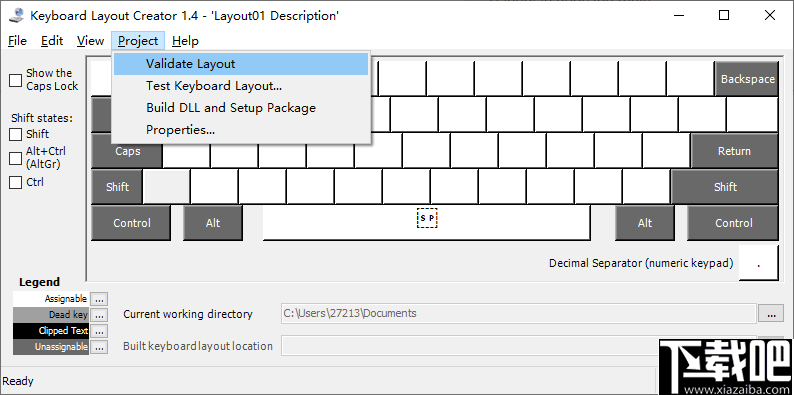Minimize the Keyboard Layout Creator window

pyautogui.click(x=679, y=16)
